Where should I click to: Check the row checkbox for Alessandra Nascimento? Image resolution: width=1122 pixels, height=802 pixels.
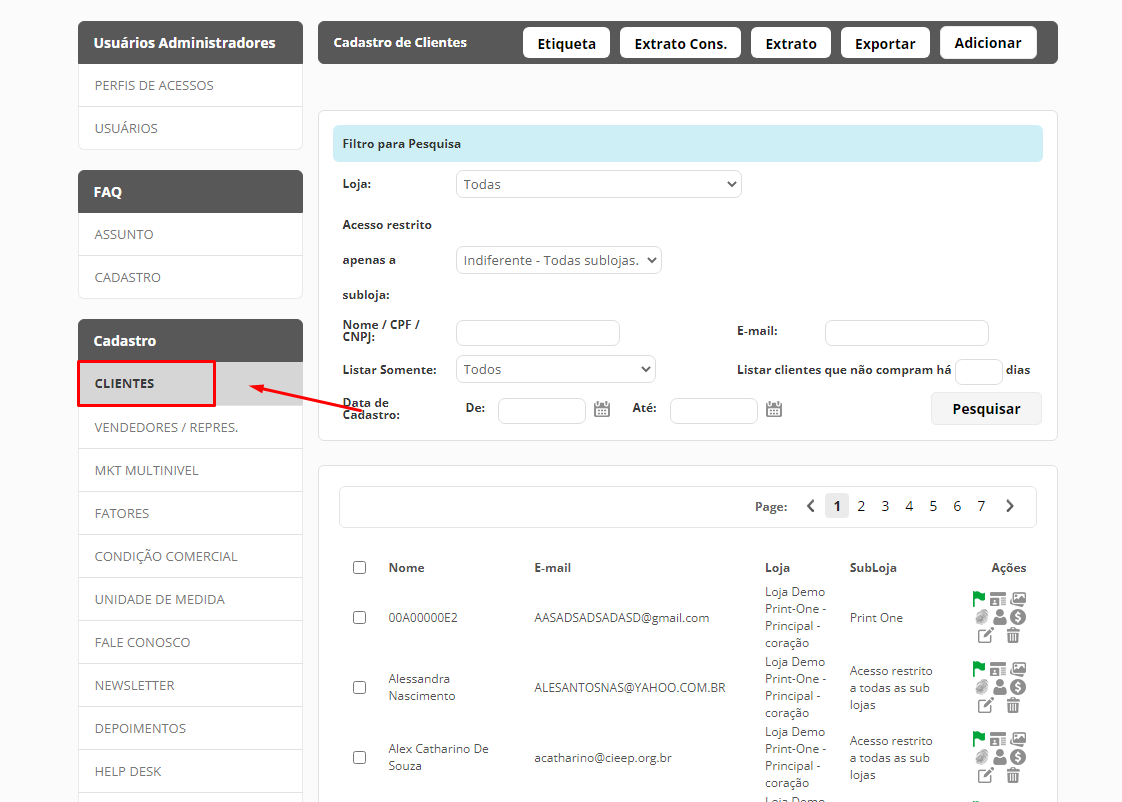(359, 688)
